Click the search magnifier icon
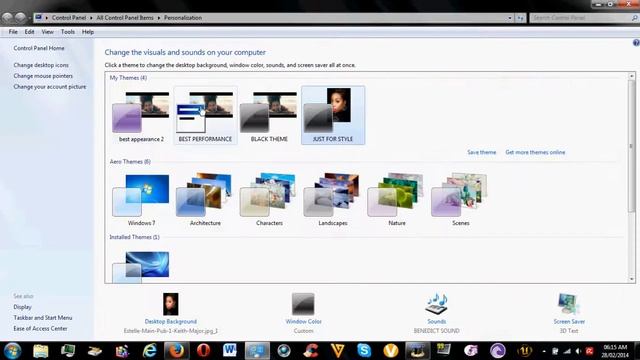Image resolution: width=640 pixels, height=360 pixels. click(634, 18)
